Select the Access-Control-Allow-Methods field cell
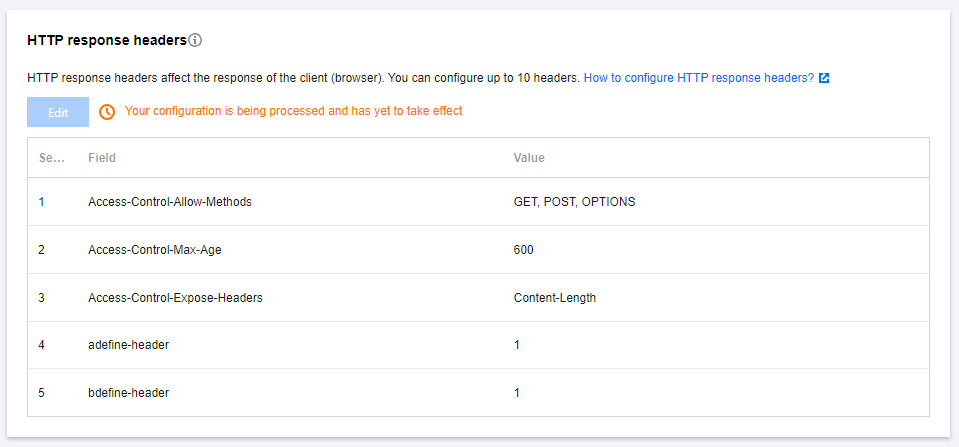 (x=170, y=202)
